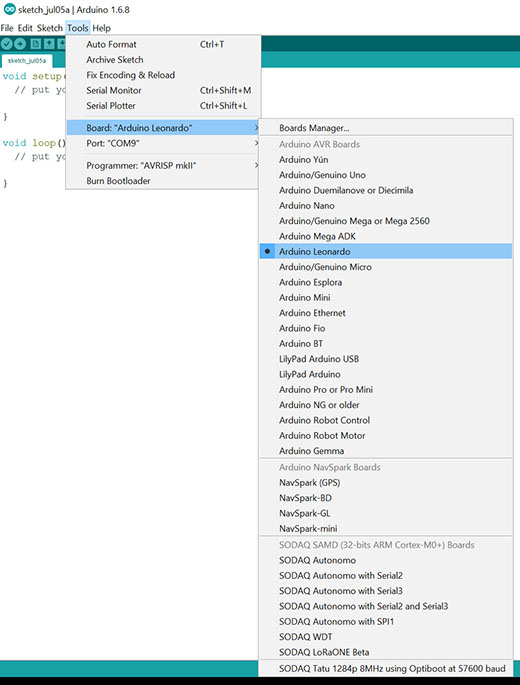Choose the plain LilyPad Arduino board
The height and width of the screenshot is (685, 520).
coord(386,374)
